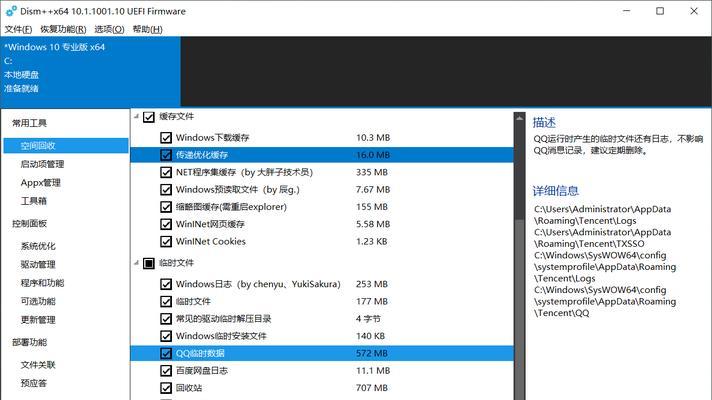712x400 pixels.
Task: Uncheck Windows下载缓存 checkbox
Action: coord(166,138)
